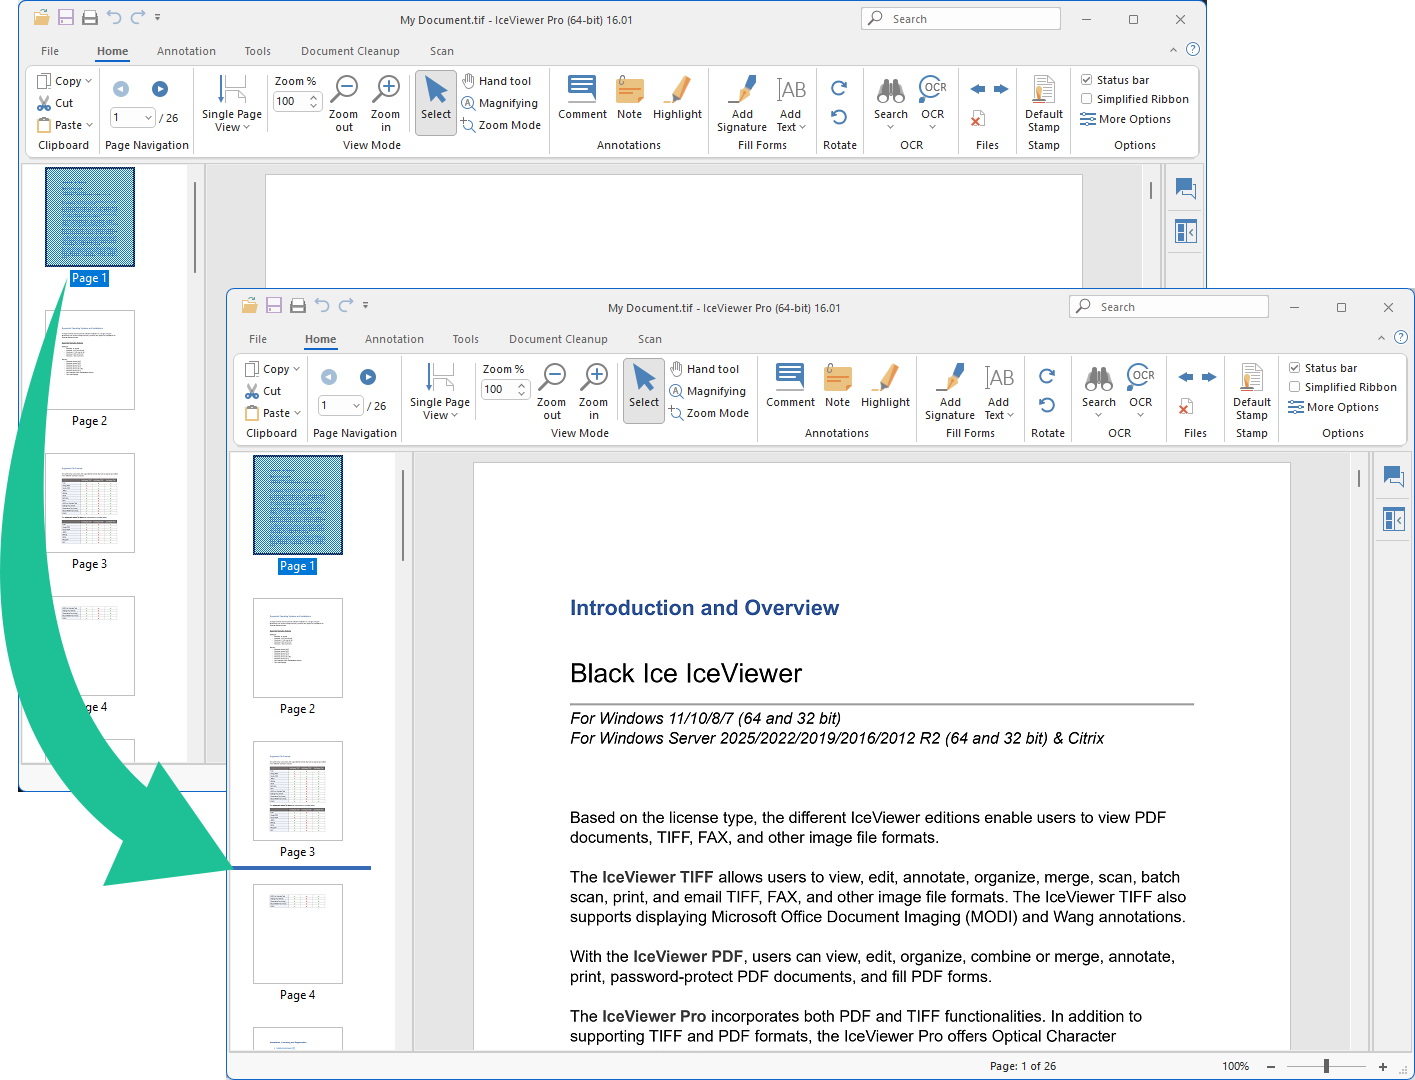Expand the Search dropdown in front window ribbon
This screenshot has height=1080, width=1415.
[1098, 415]
